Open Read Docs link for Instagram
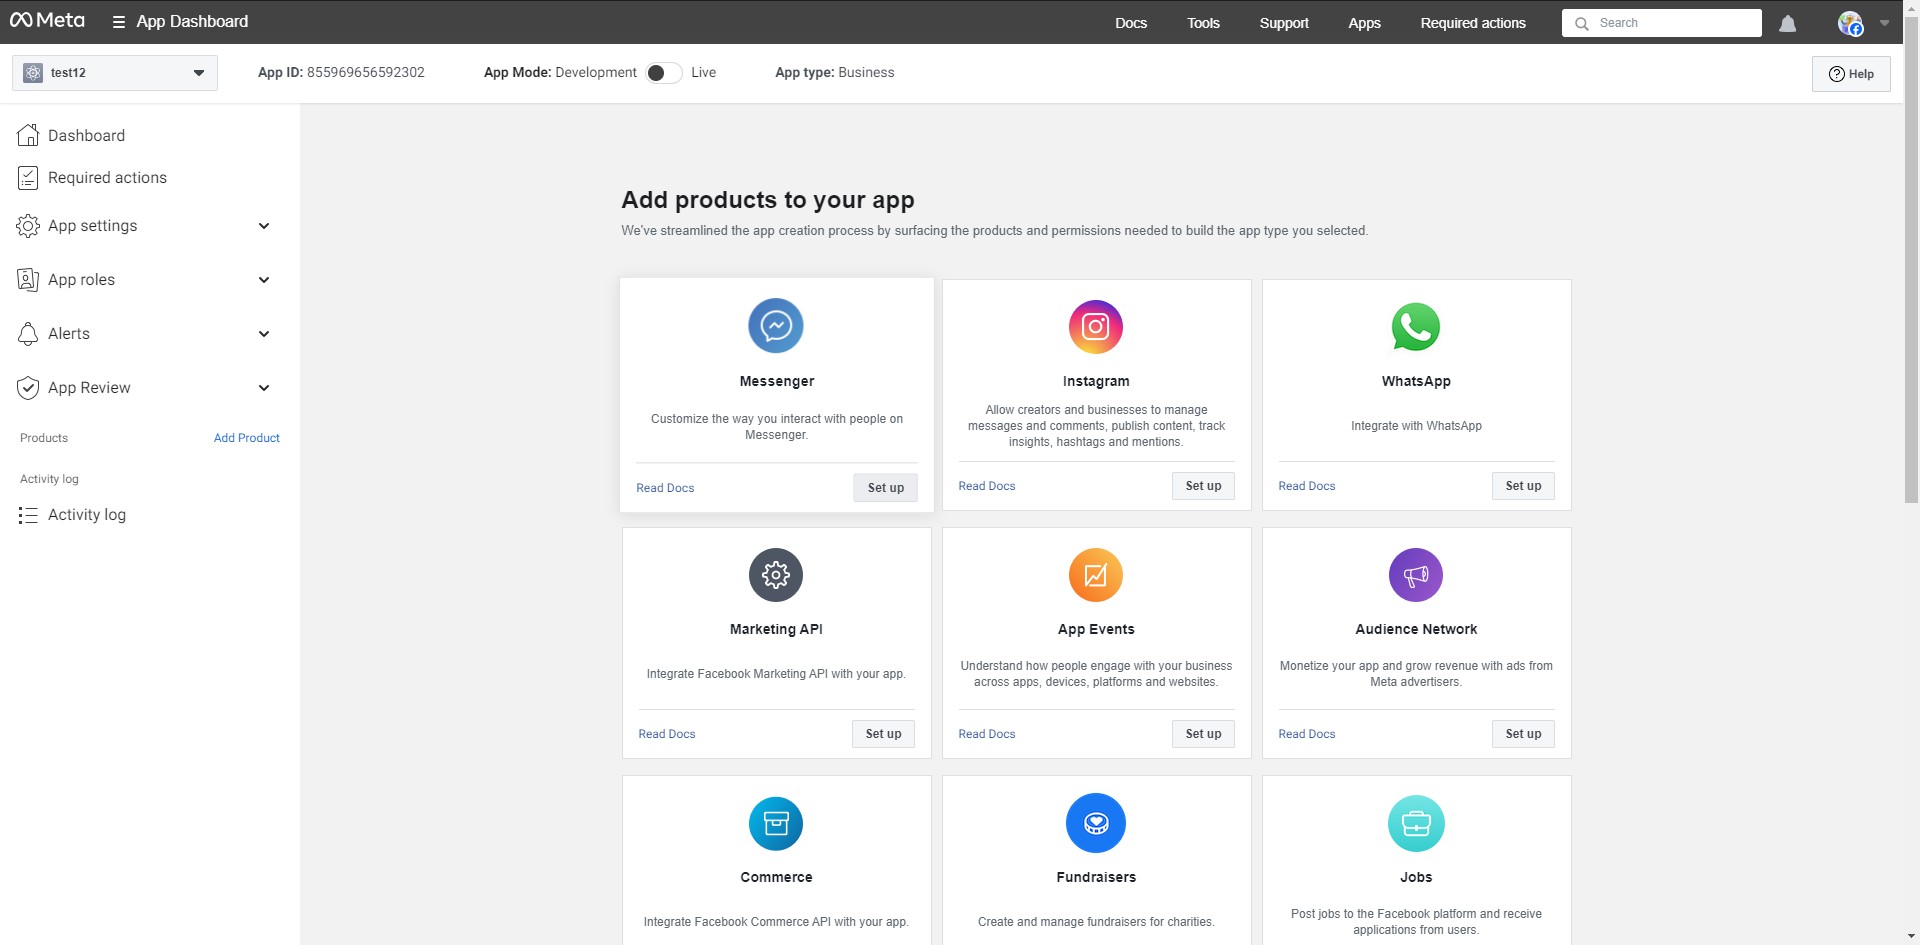This screenshot has height=945, width=1920. pos(987,486)
